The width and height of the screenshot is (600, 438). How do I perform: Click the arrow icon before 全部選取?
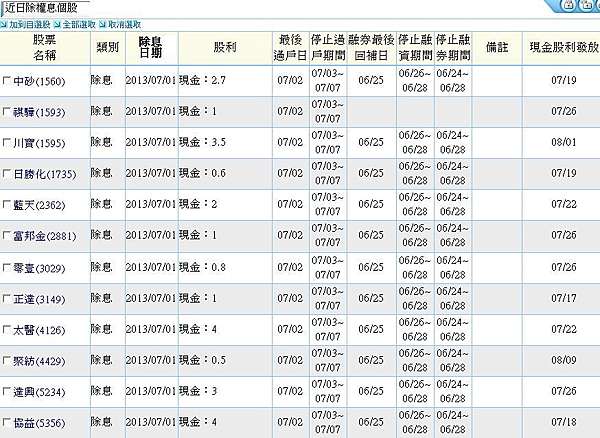point(57,24)
